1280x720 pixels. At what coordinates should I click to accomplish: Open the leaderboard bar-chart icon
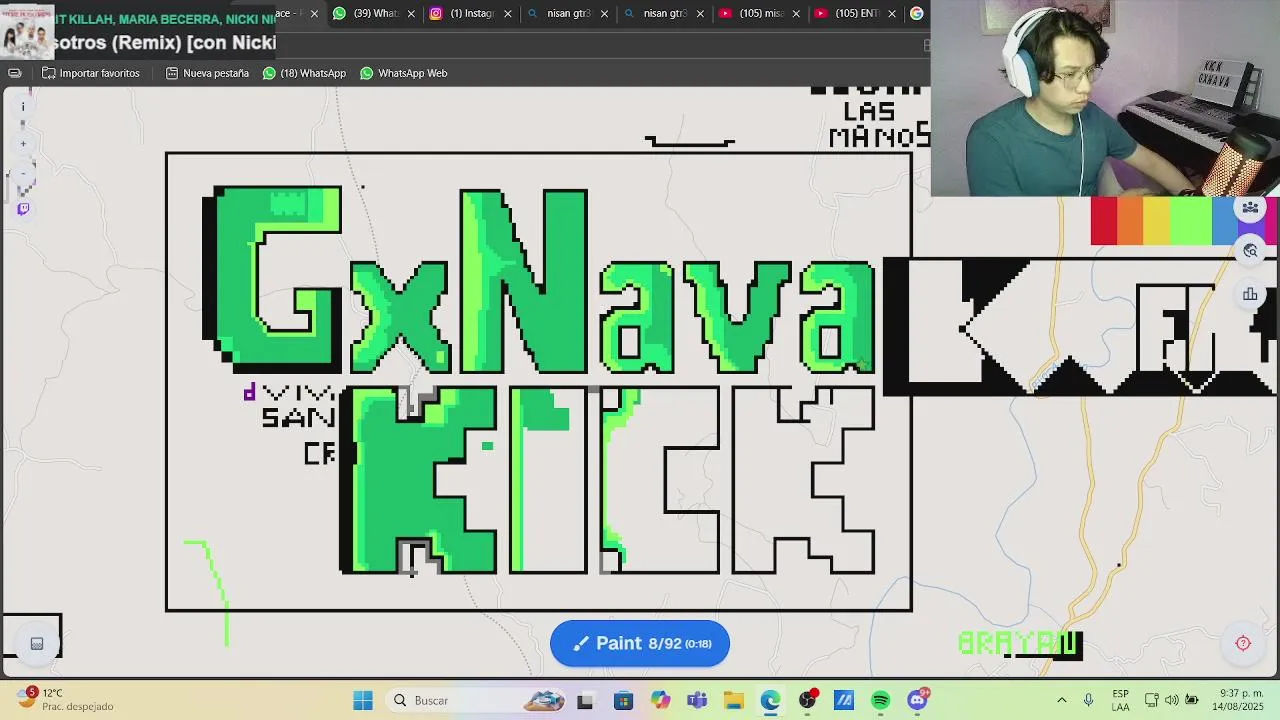pyautogui.click(x=1250, y=294)
